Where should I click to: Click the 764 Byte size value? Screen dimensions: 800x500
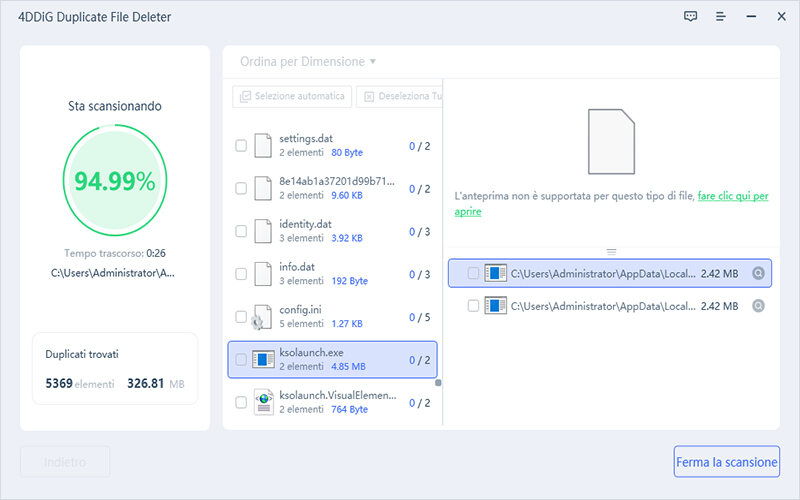349,410
